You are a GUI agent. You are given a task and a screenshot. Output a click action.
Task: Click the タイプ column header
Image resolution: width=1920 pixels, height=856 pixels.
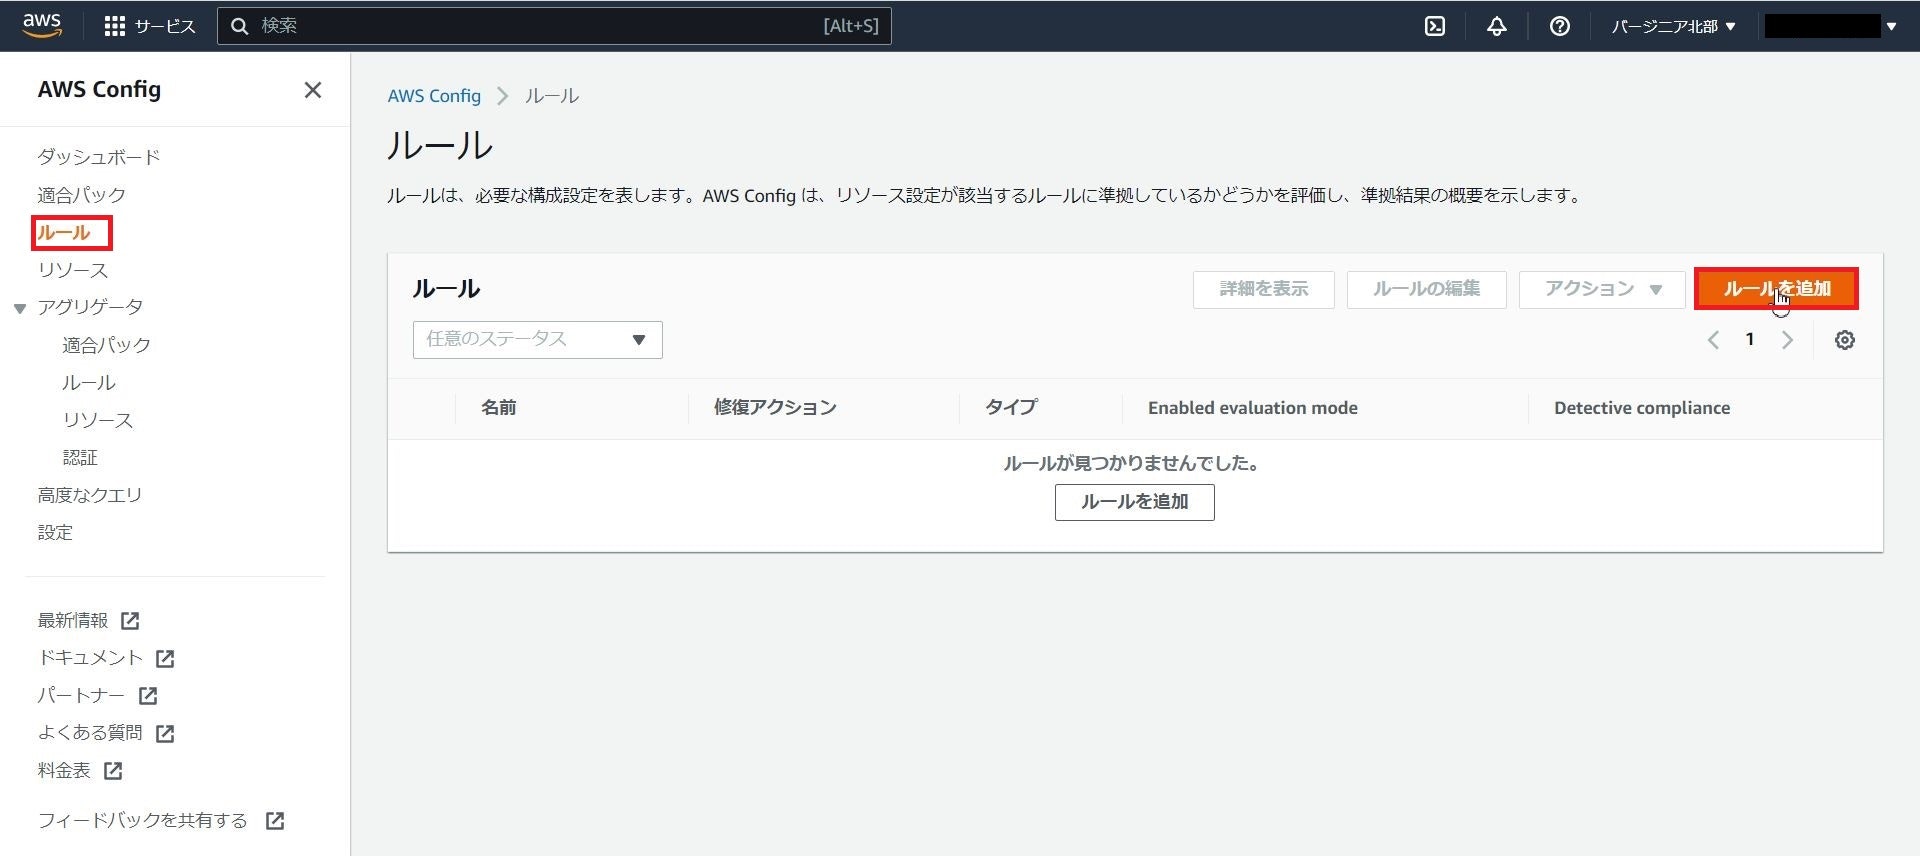pos(1011,408)
